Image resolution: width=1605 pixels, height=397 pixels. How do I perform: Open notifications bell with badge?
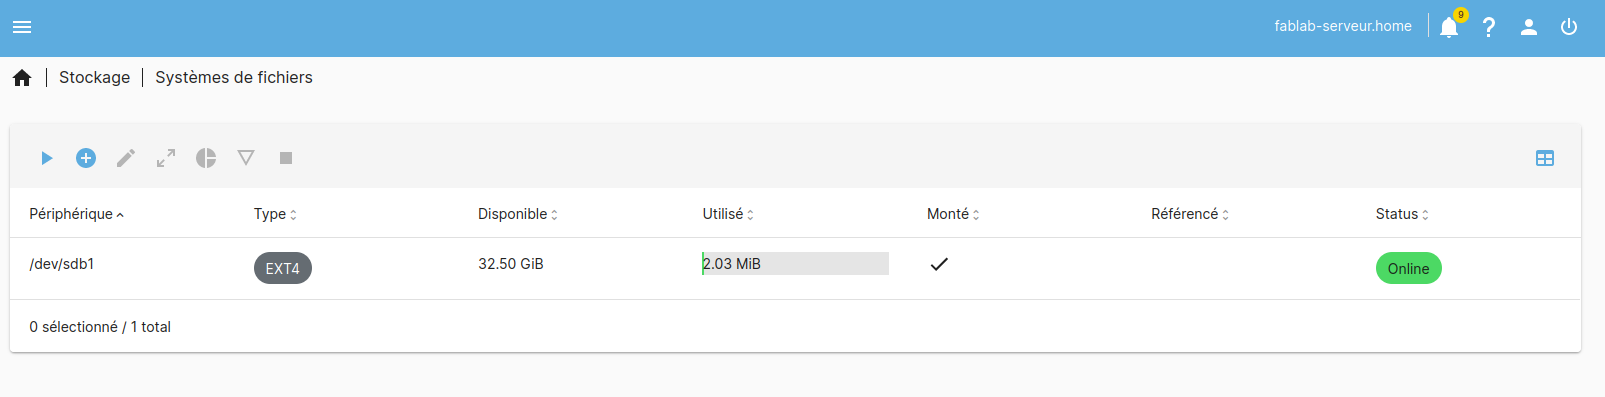pyautogui.click(x=1449, y=26)
